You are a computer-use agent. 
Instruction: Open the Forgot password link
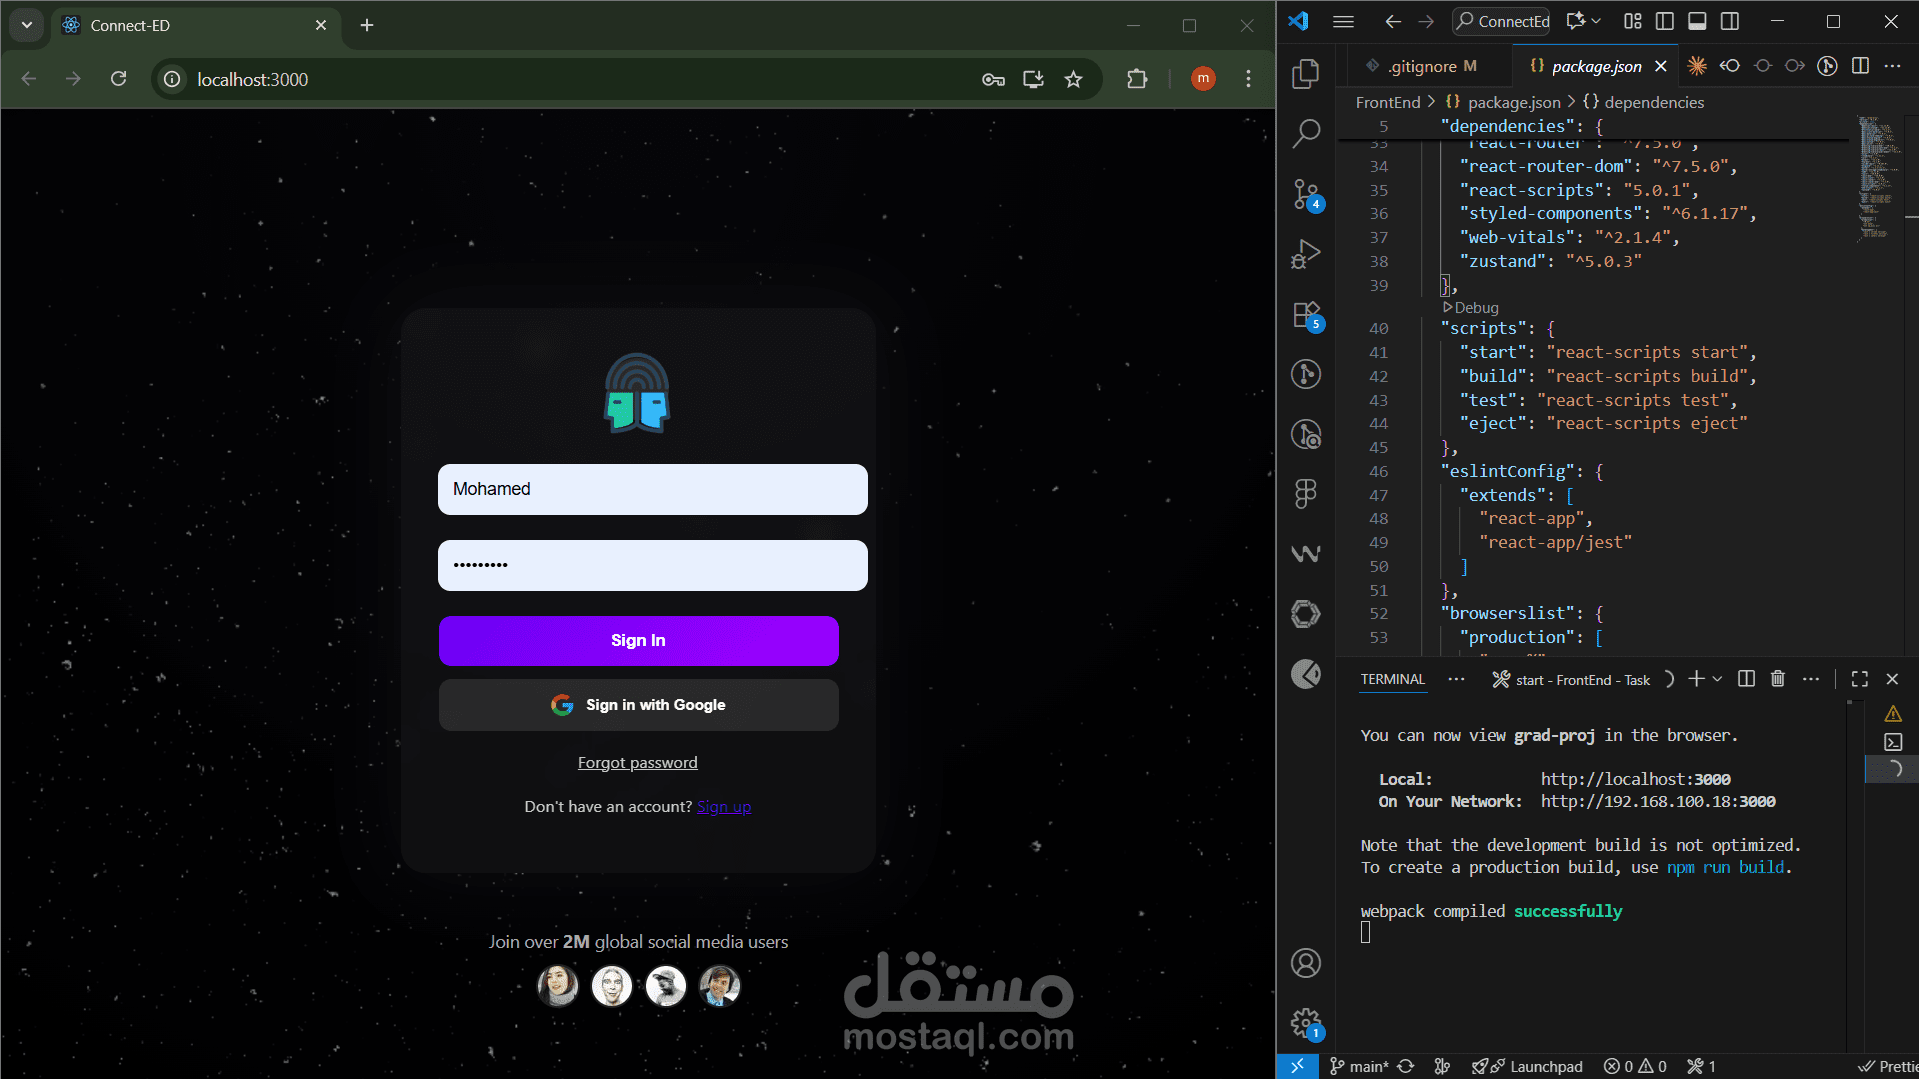pos(638,763)
